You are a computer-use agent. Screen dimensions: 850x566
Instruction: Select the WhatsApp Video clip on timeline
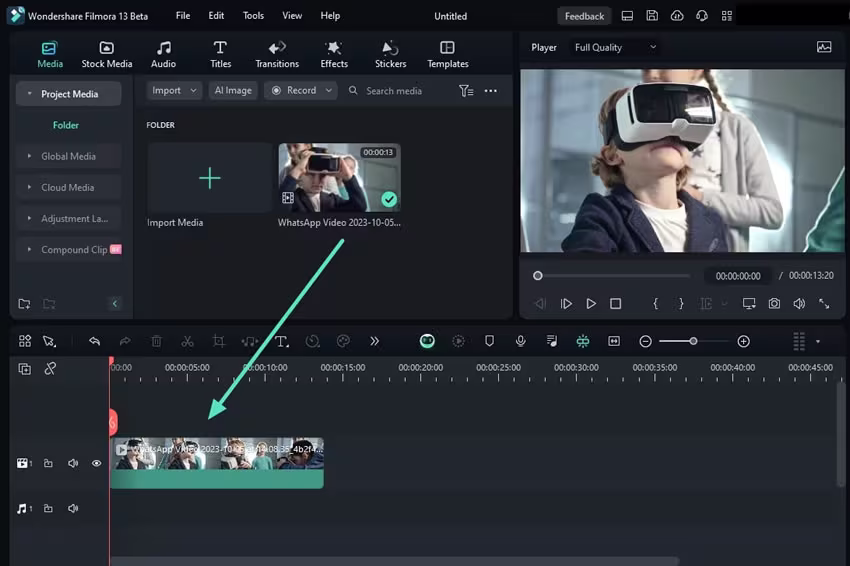pos(217,464)
